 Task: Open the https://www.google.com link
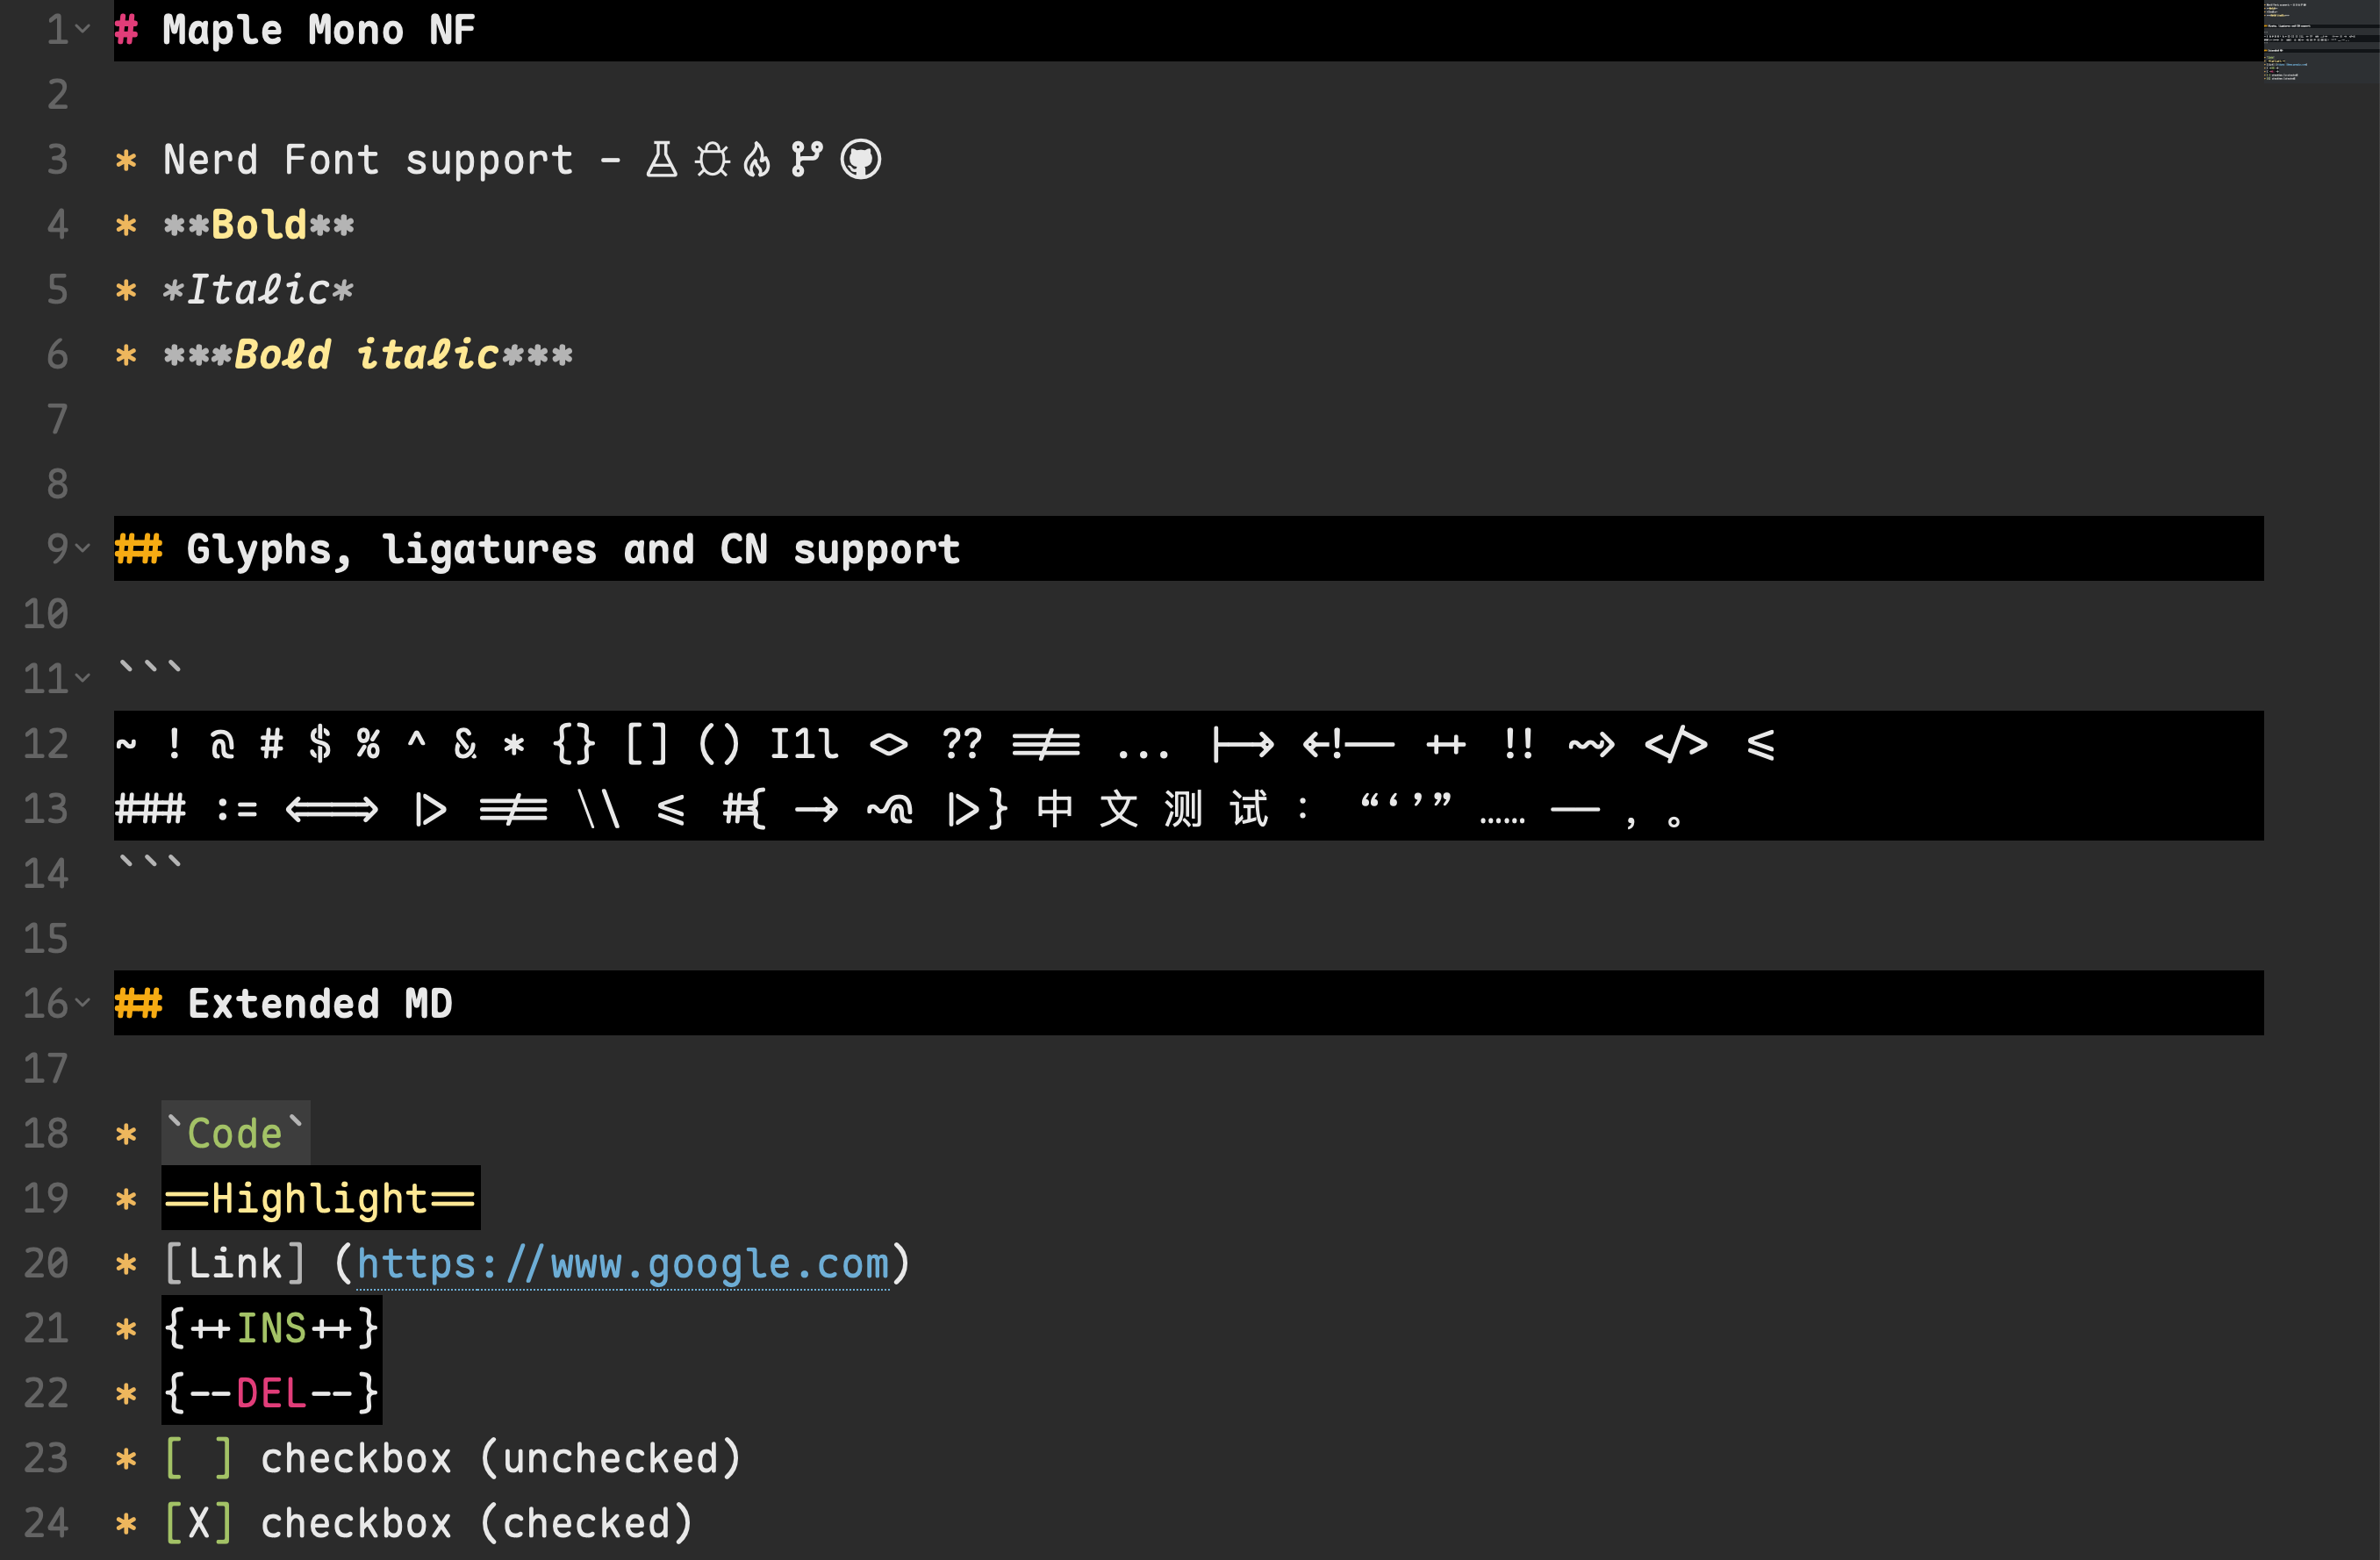pyautogui.click(x=623, y=1264)
